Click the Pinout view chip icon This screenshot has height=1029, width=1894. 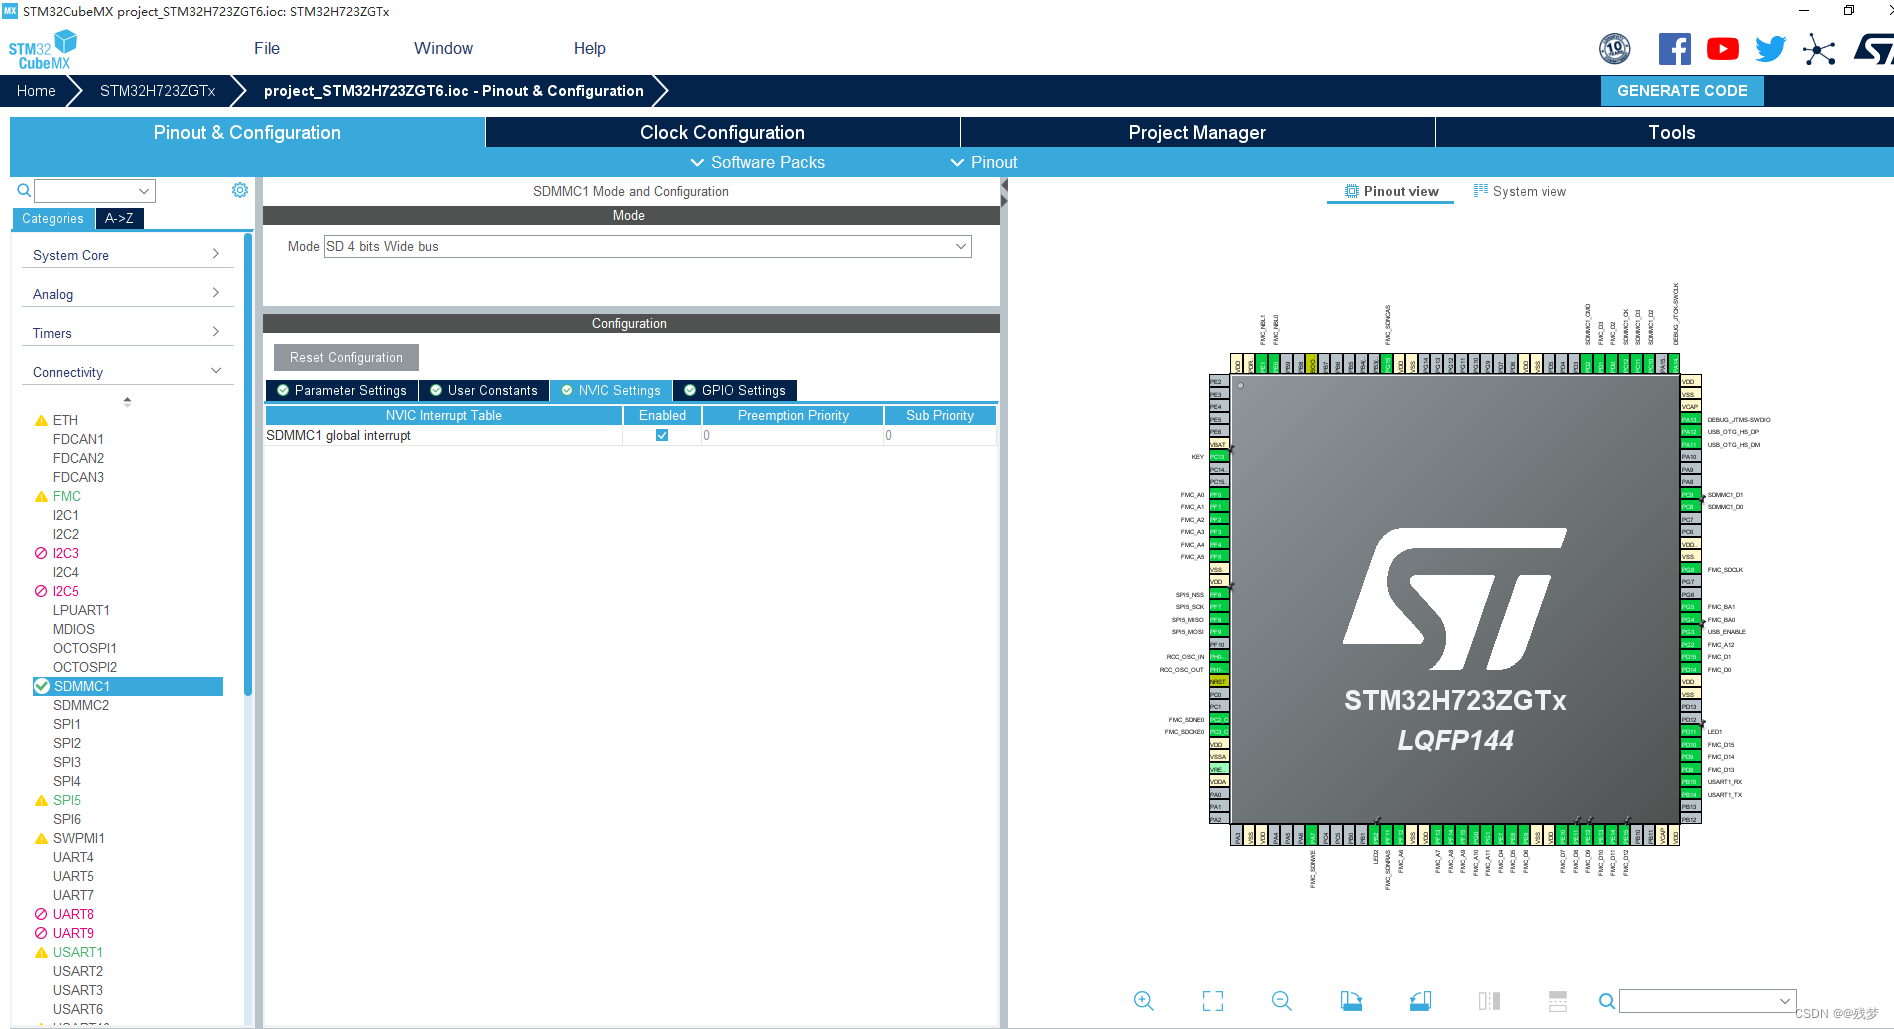coord(1352,191)
